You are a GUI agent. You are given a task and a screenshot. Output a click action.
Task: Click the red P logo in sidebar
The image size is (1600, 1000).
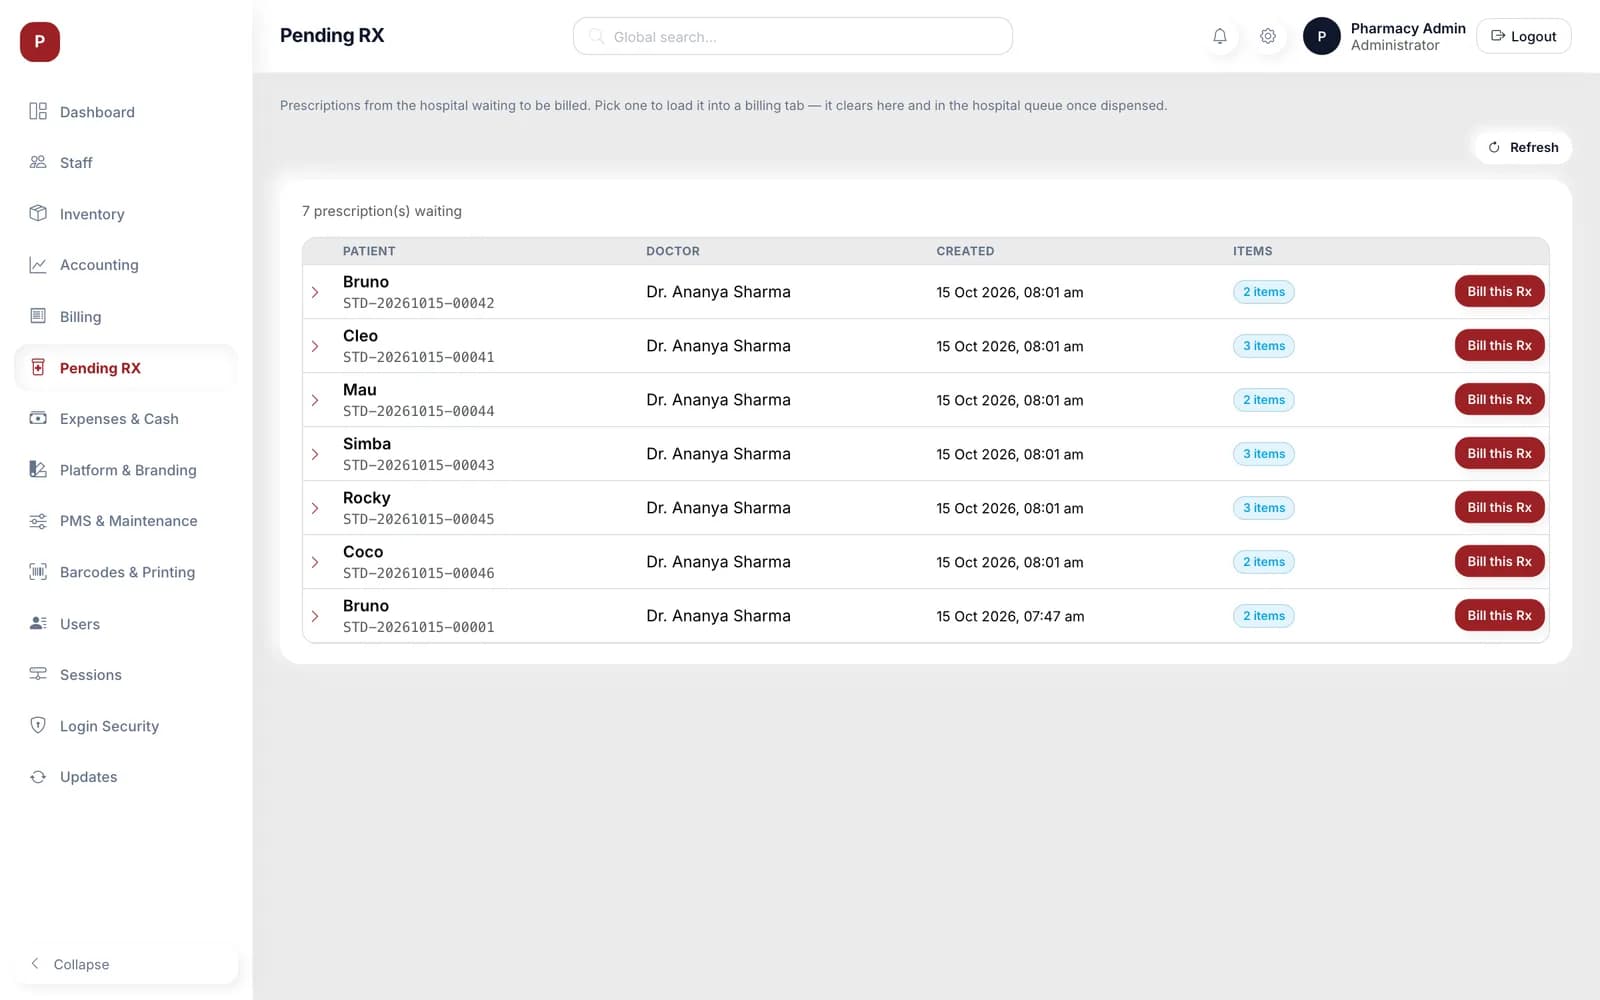pos(40,42)
